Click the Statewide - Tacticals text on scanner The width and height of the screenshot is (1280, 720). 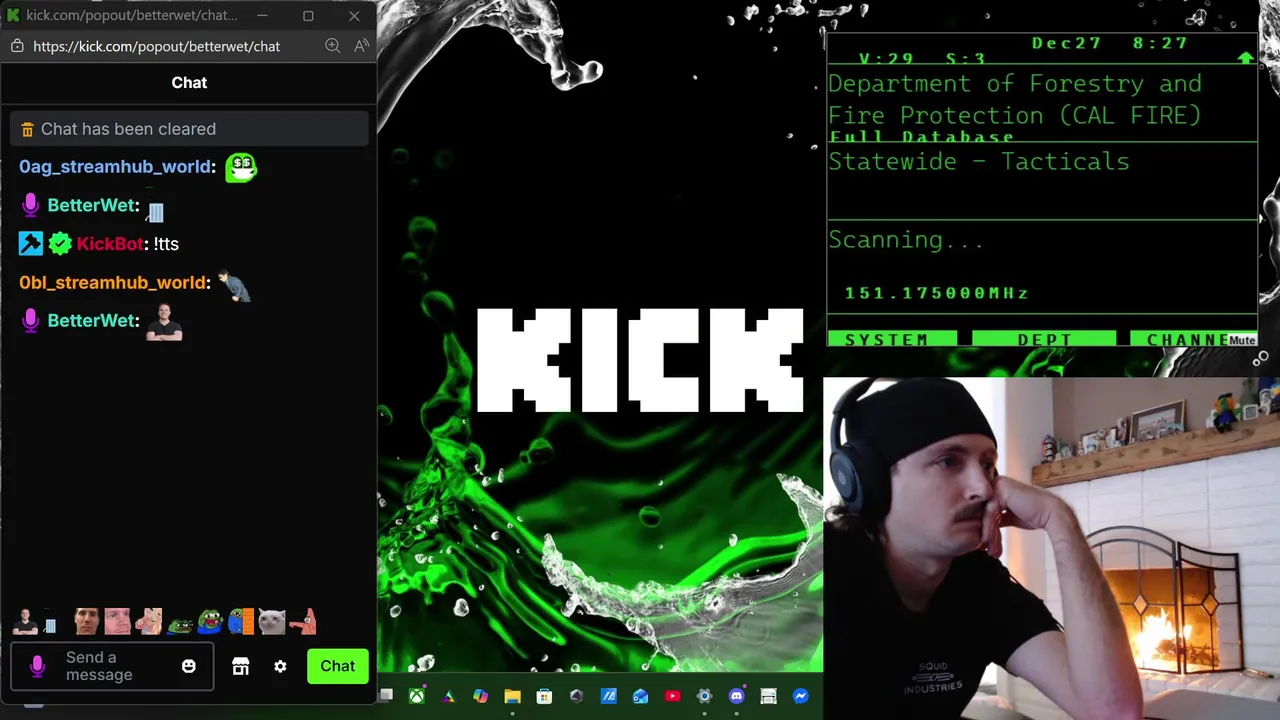click(979, 162)
